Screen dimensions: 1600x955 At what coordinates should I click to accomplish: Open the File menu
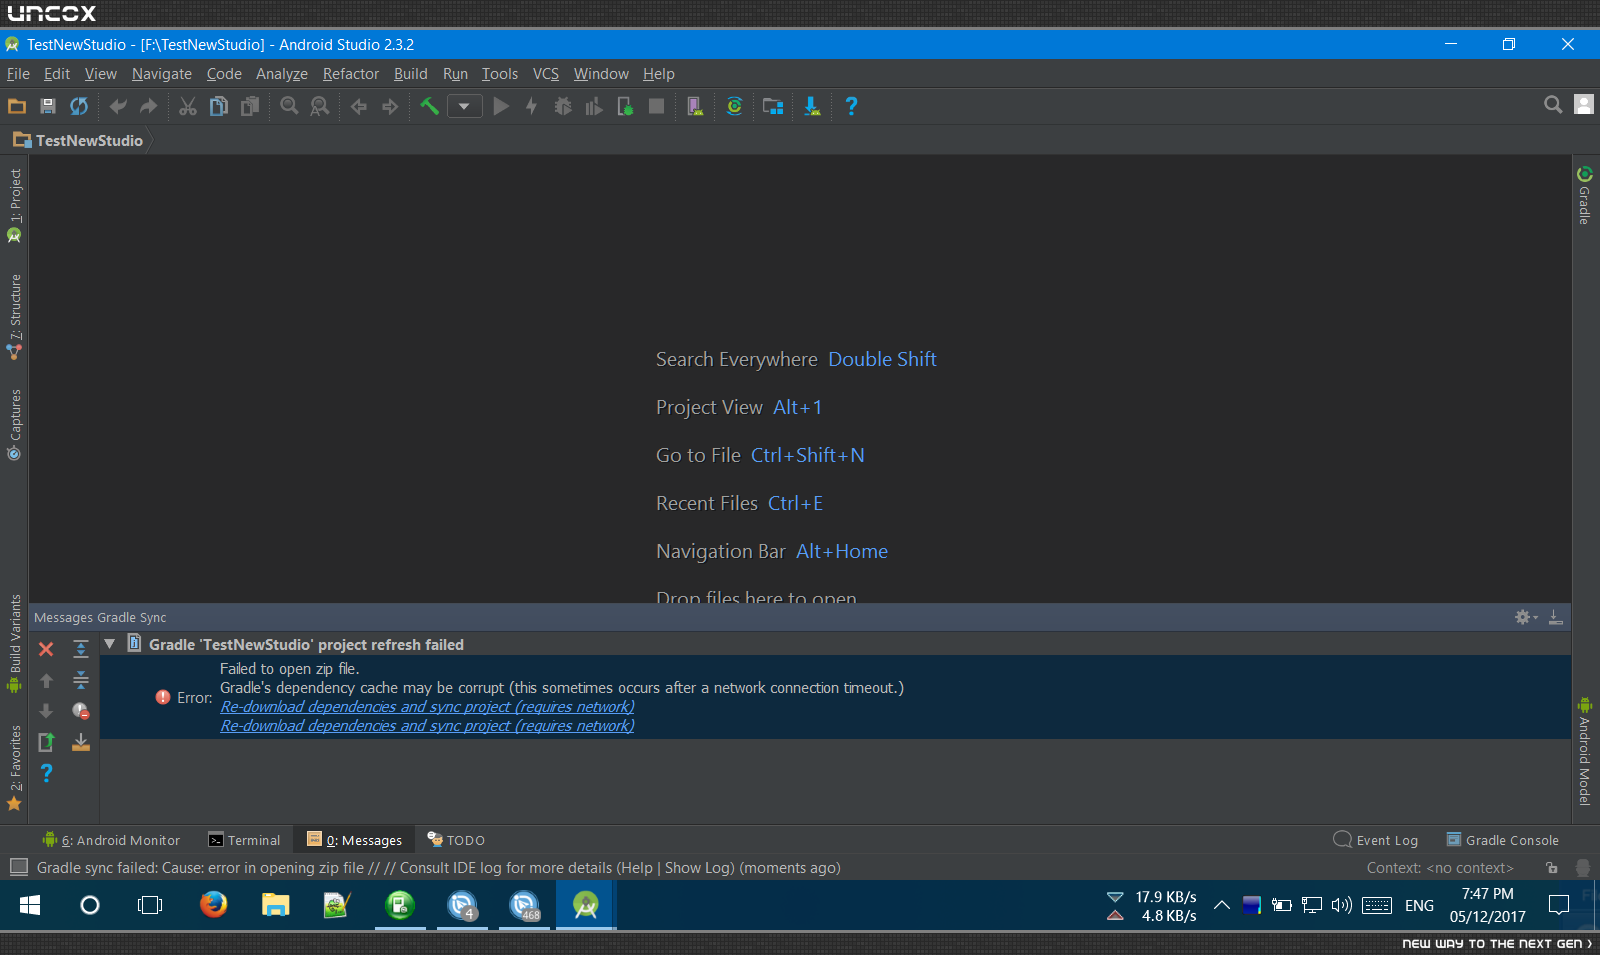click(18, 74)
